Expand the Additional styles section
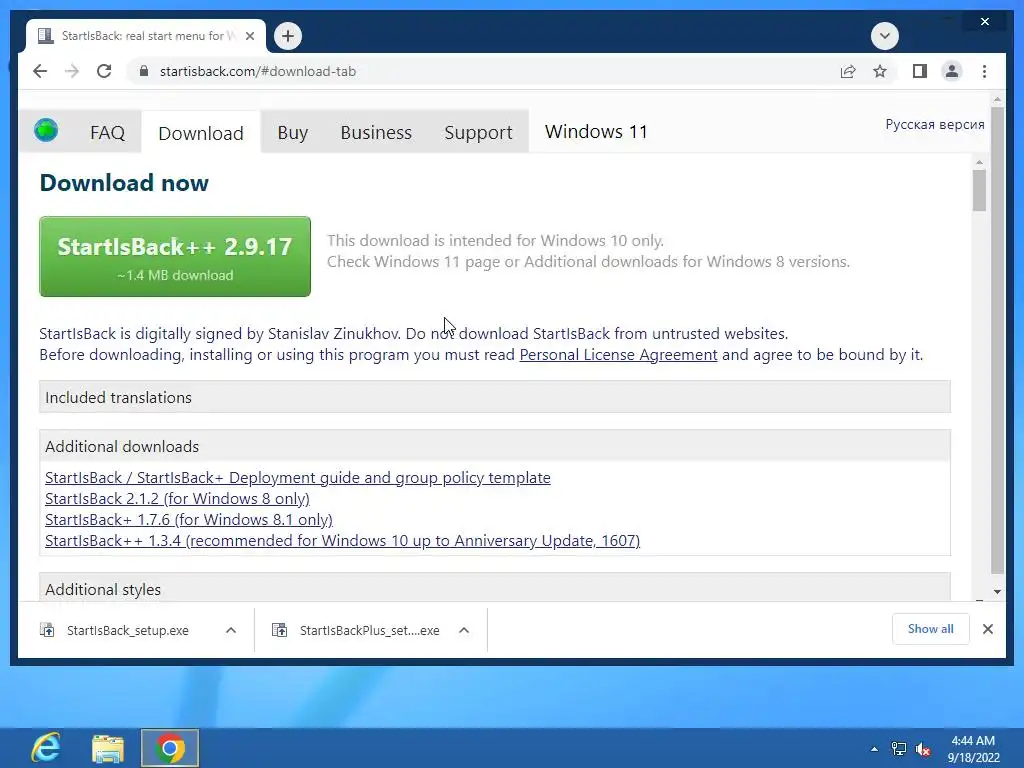The height and width of the screenshot is (768, 1024). [x=494, y=588]
